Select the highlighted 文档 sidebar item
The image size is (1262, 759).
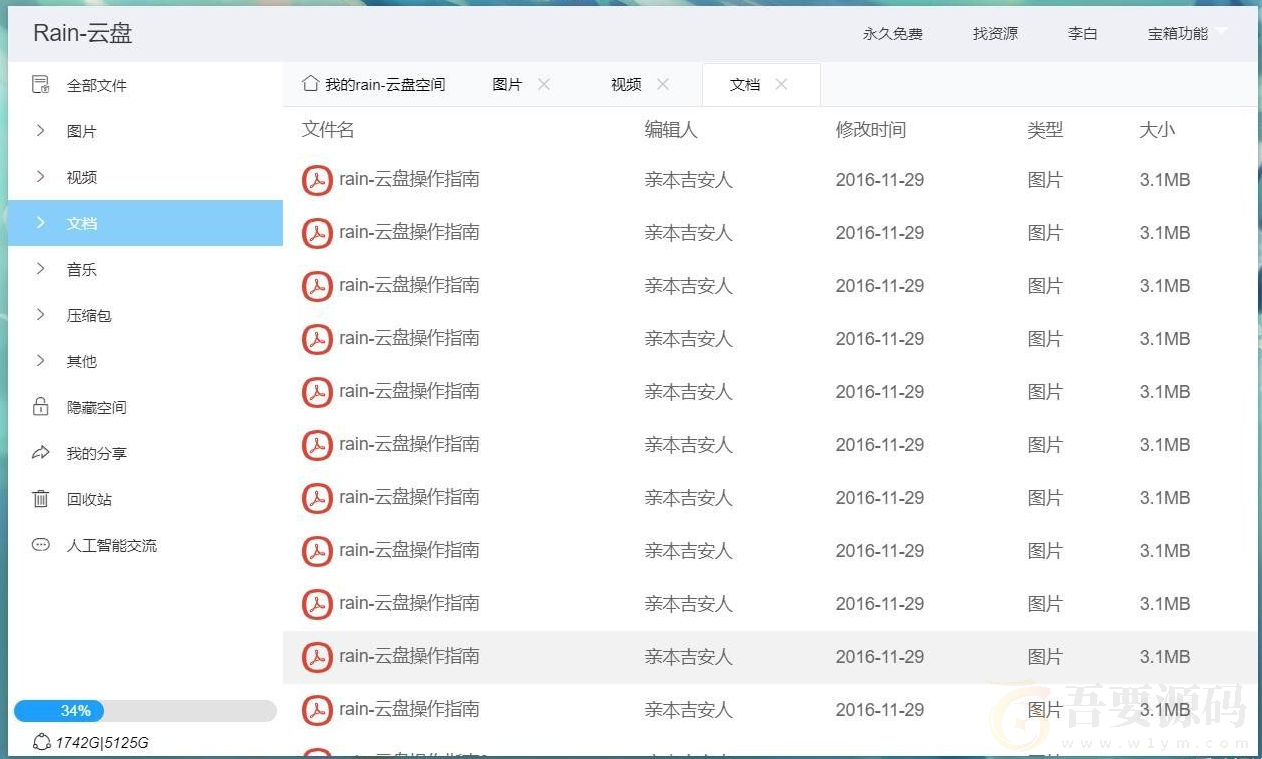145,223
